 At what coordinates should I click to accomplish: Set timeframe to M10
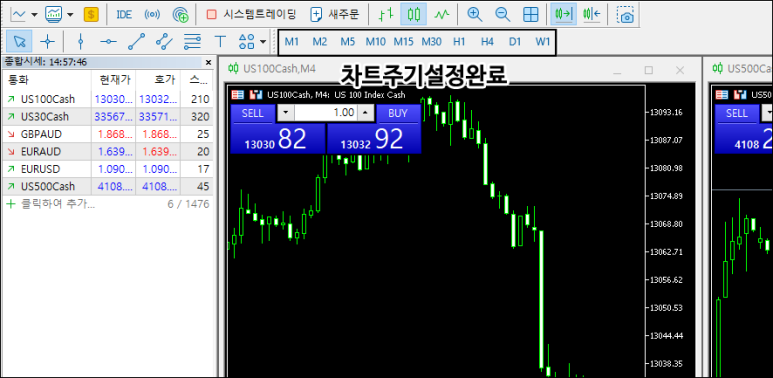(376, 42)
